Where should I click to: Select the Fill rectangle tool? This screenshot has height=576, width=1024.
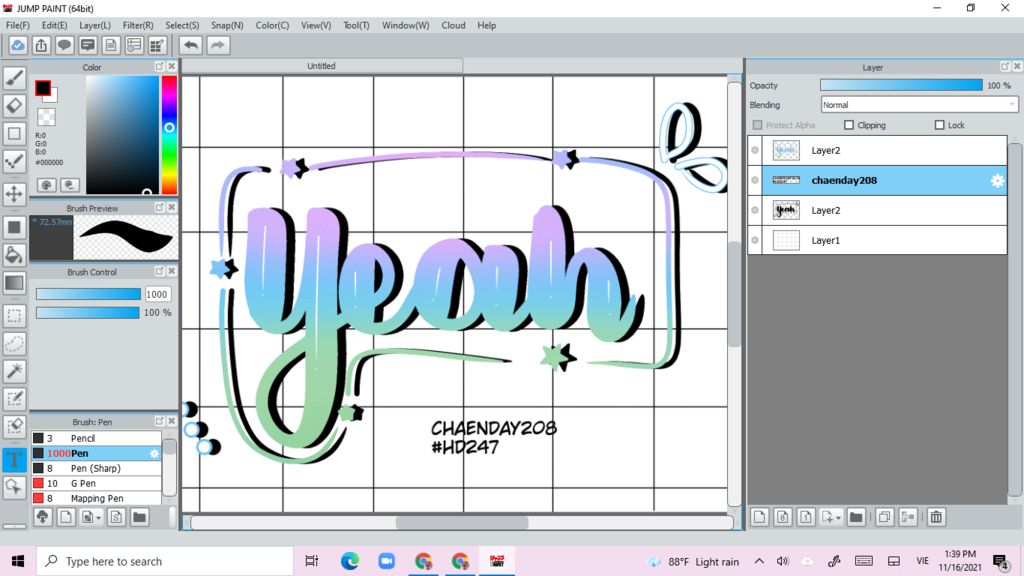[x=14, y=227]
